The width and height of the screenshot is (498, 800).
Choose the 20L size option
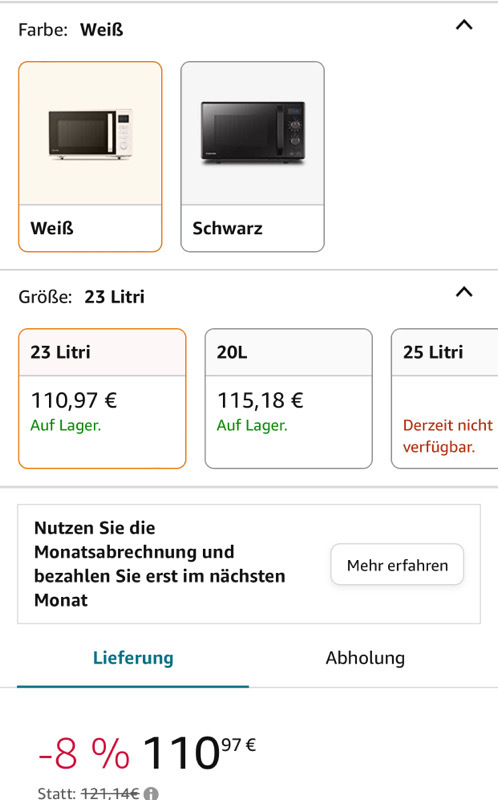tap(289, 398)
